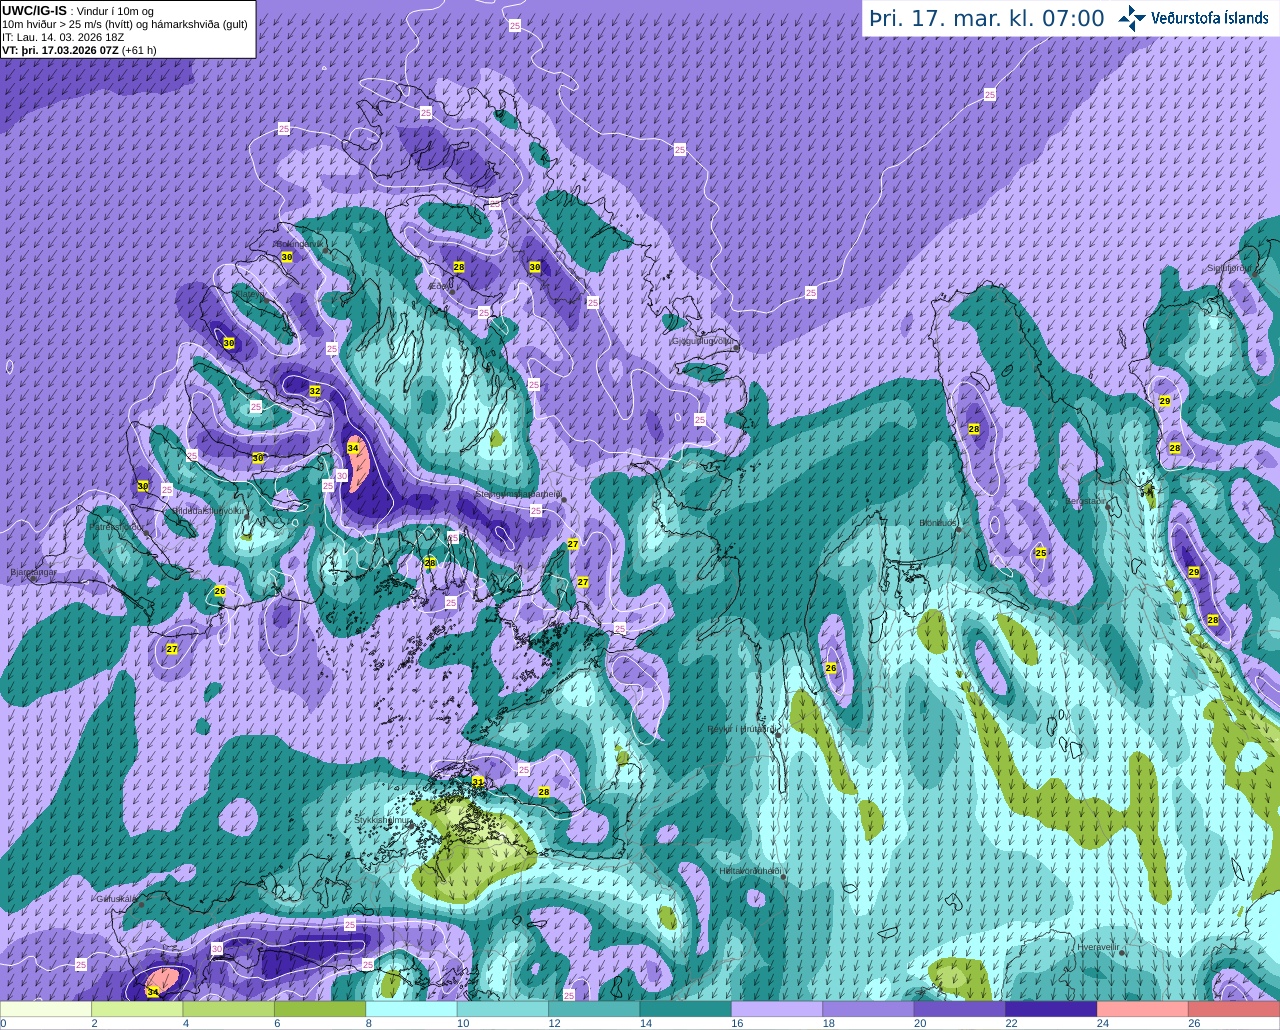Click the legend tick value 16
The width and height of the screenshot is (1280, 1030).
coord(736,1023)
